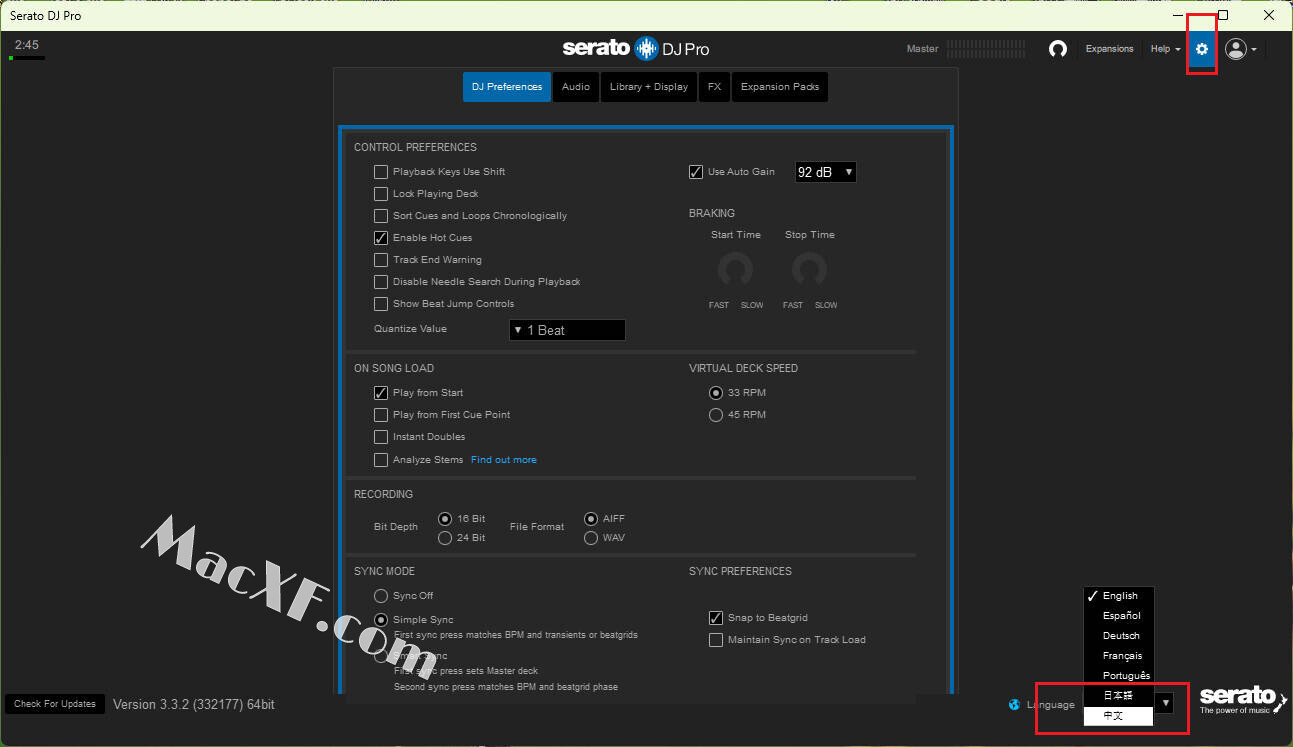Click the headphone support icon
1293x747 pixels.
click(x=1058, y=49)
